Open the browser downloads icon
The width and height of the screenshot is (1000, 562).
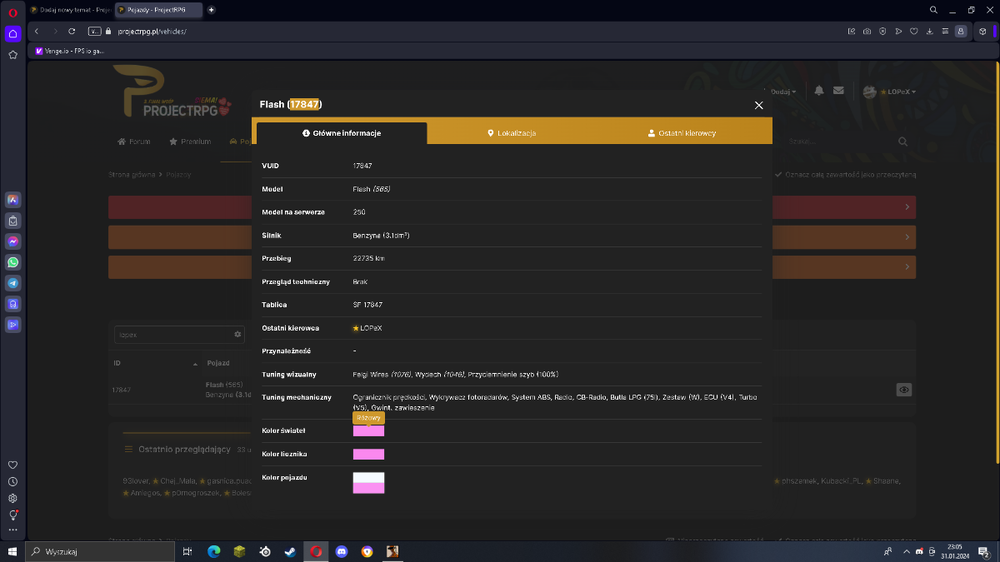click(x=930, y=31)
